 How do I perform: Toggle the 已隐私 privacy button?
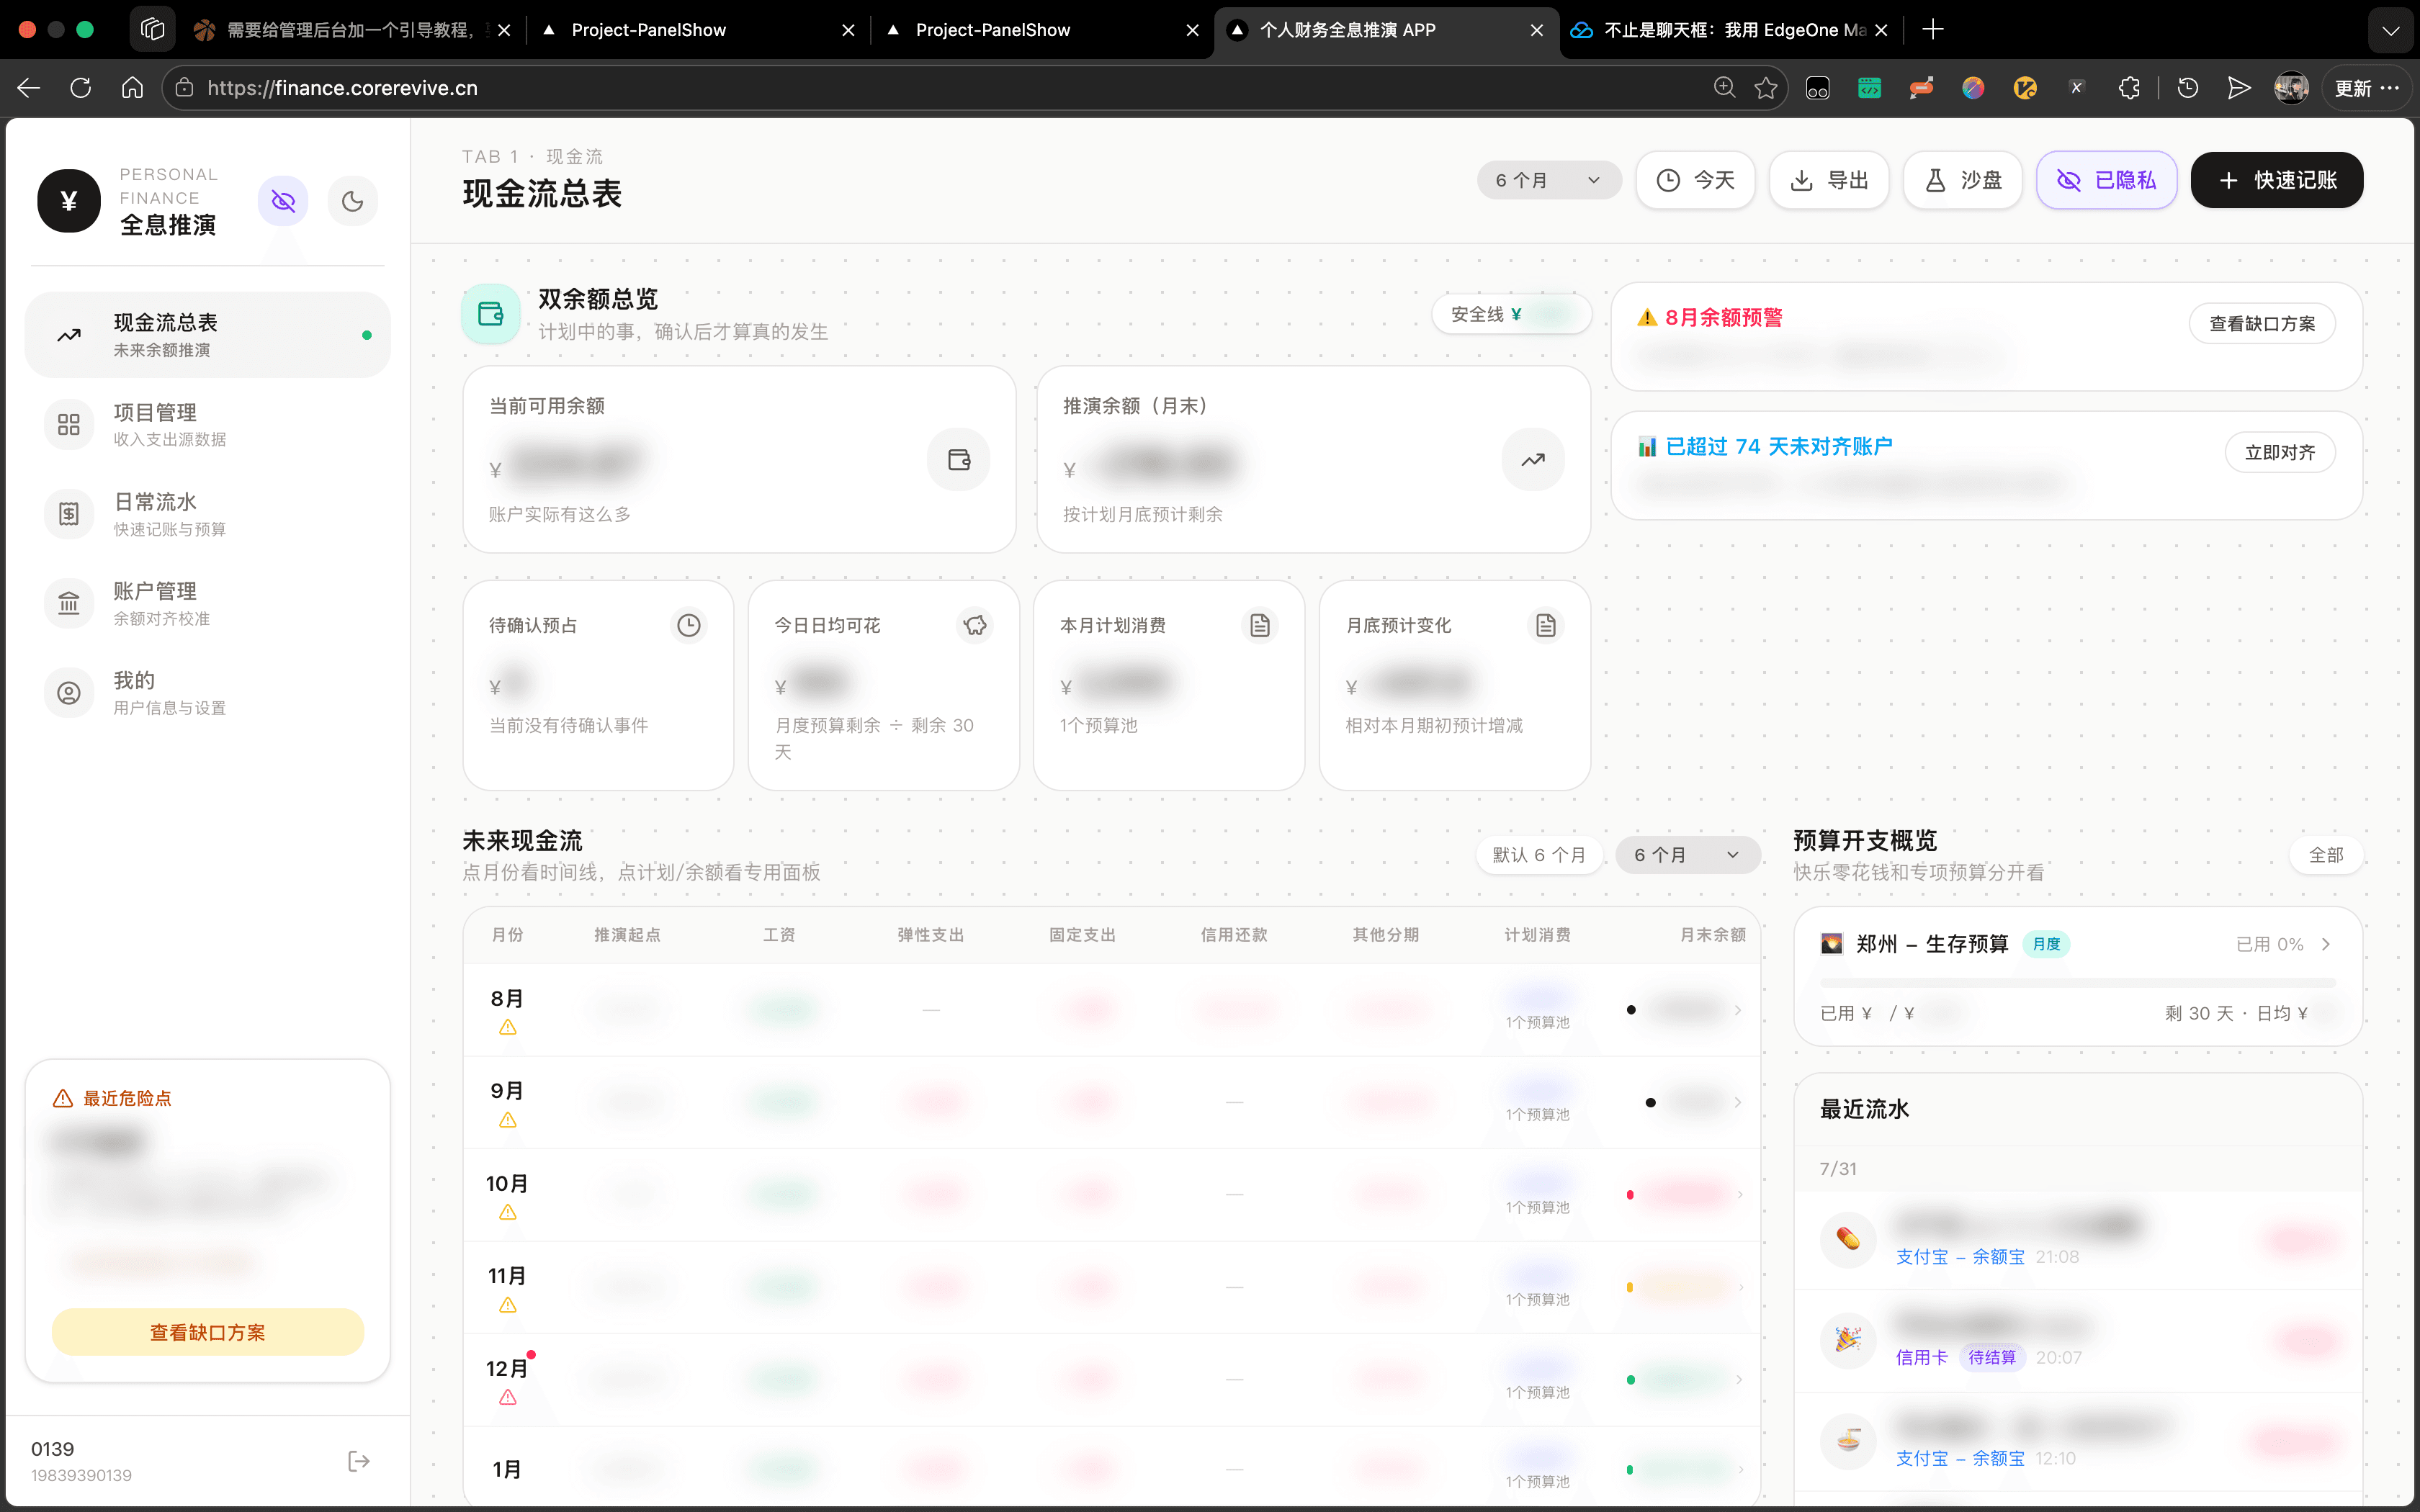(2106, 180)
